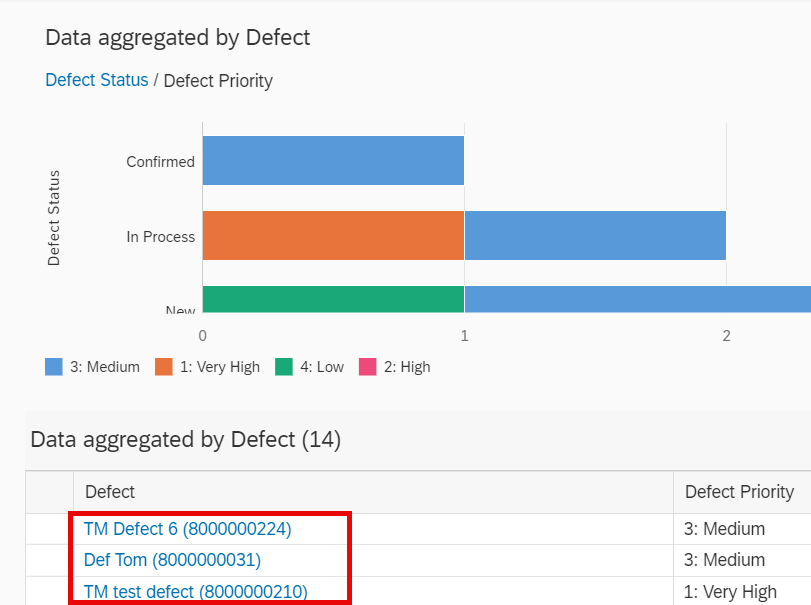Click the pink 2: High legend swatch
The height and width of the screenshot is (605, 811).
368,367
